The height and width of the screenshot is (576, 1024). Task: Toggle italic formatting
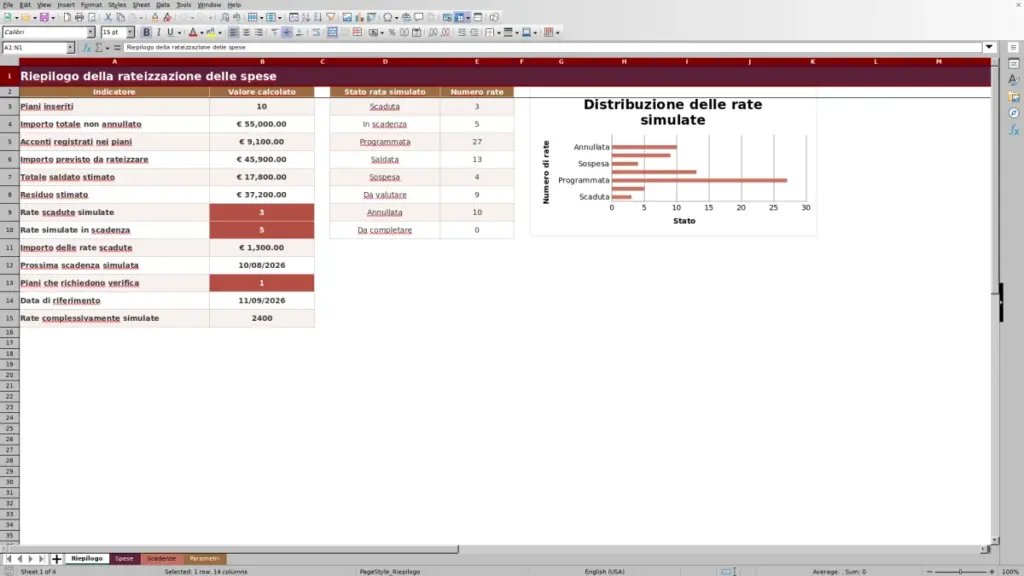(159, 32)
